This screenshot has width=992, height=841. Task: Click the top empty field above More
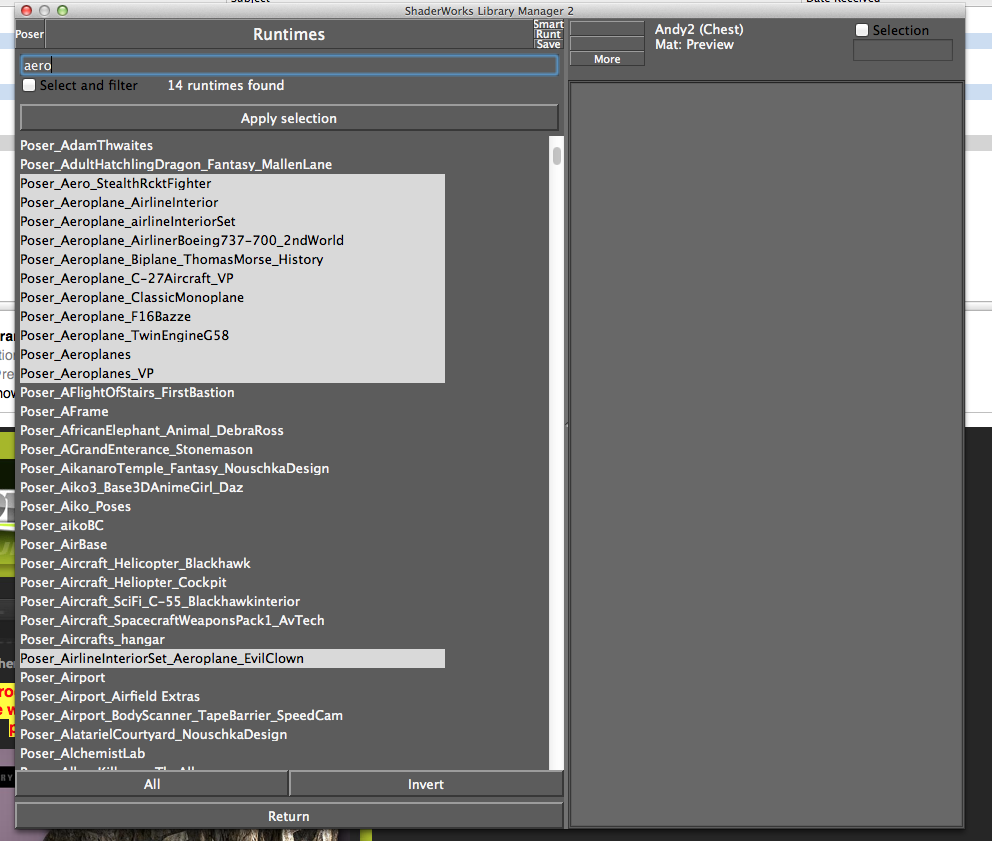tap(607, 28)
